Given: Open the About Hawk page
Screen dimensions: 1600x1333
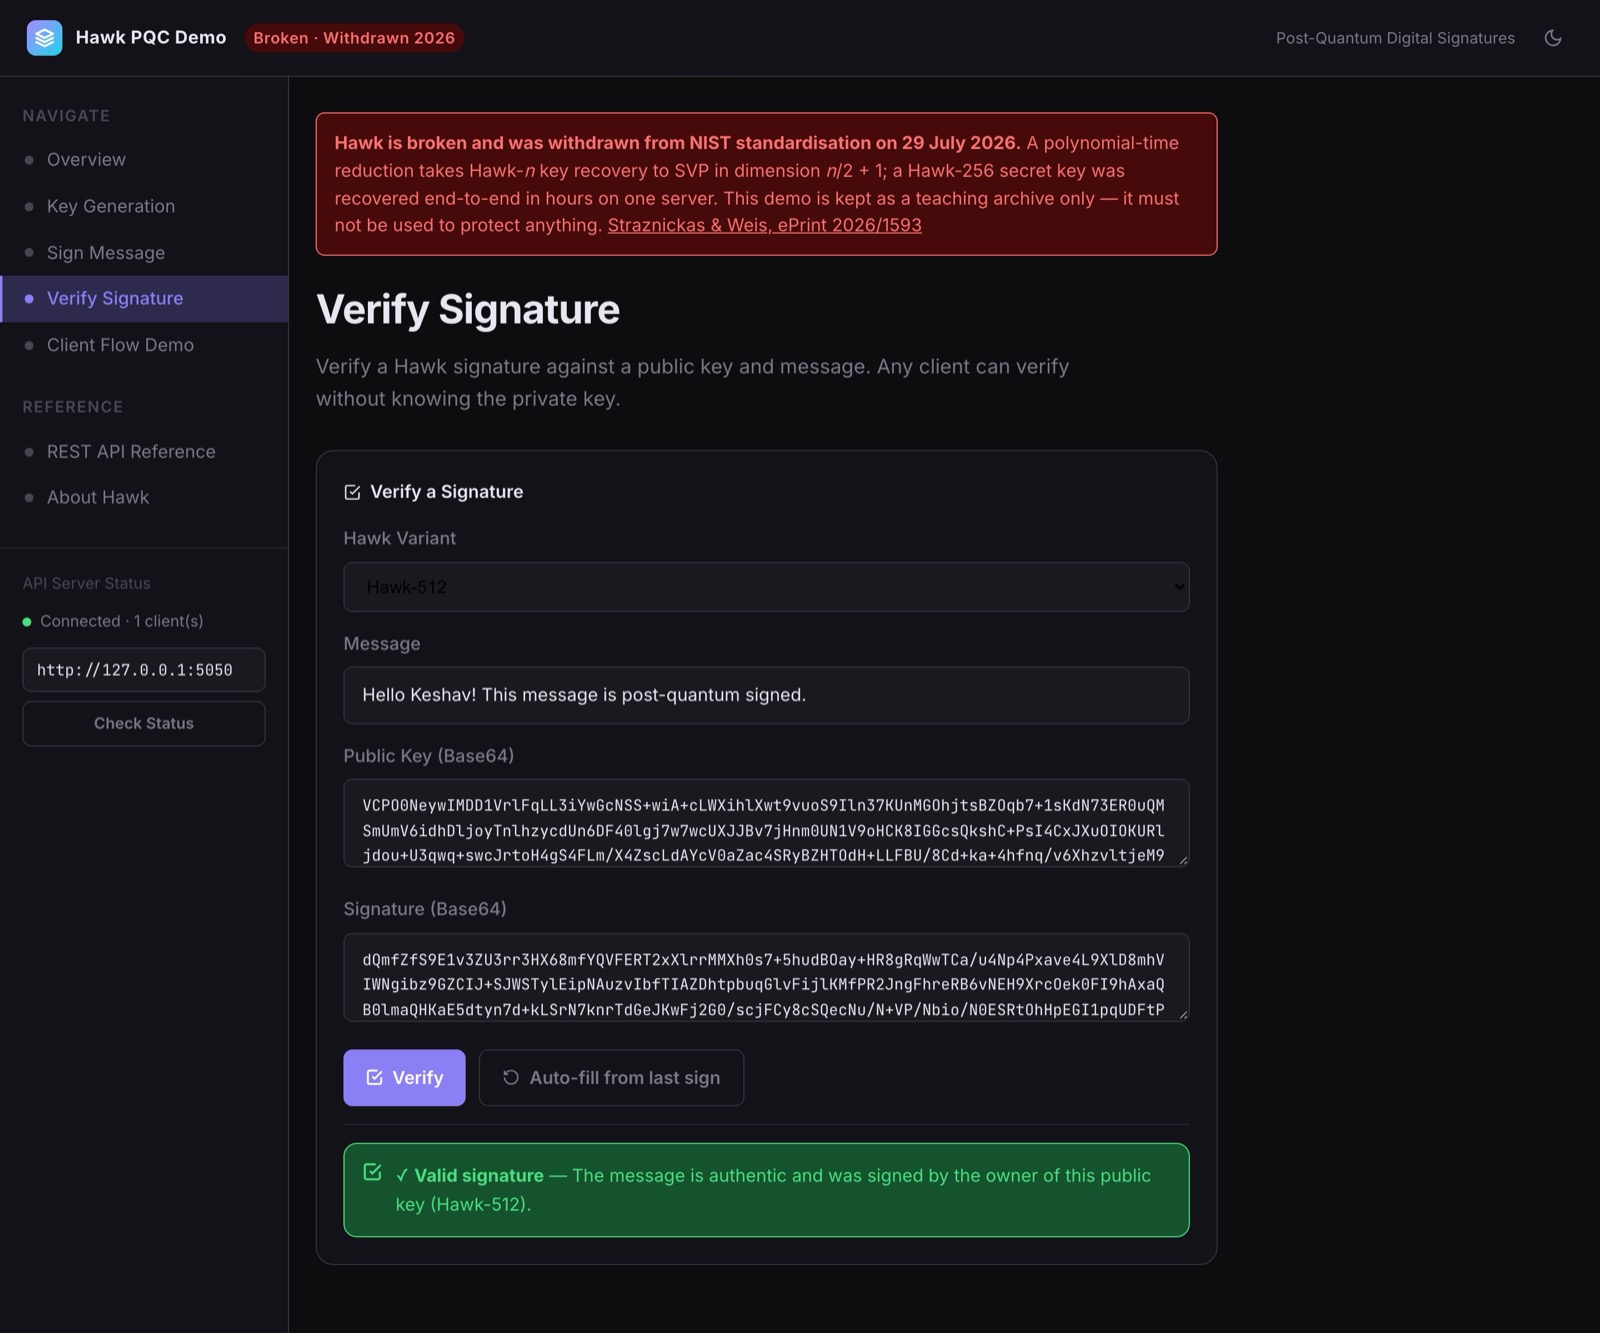Looking at the screenshot, I should (x=144, y=498).
